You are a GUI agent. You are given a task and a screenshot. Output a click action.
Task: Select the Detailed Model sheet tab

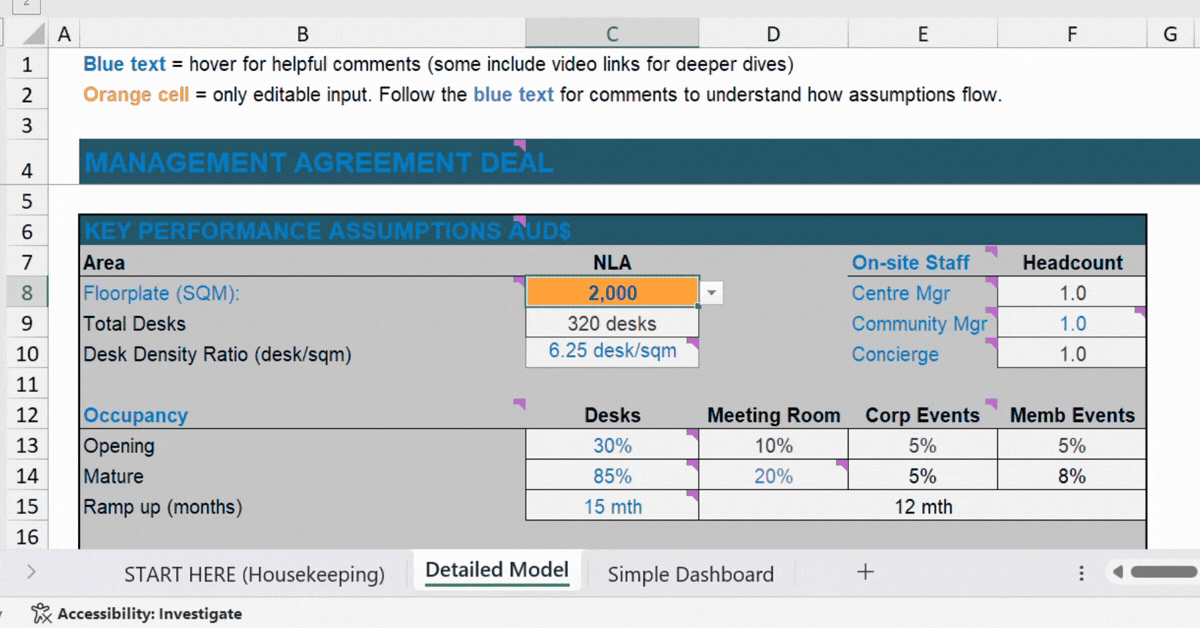point(496,571)
